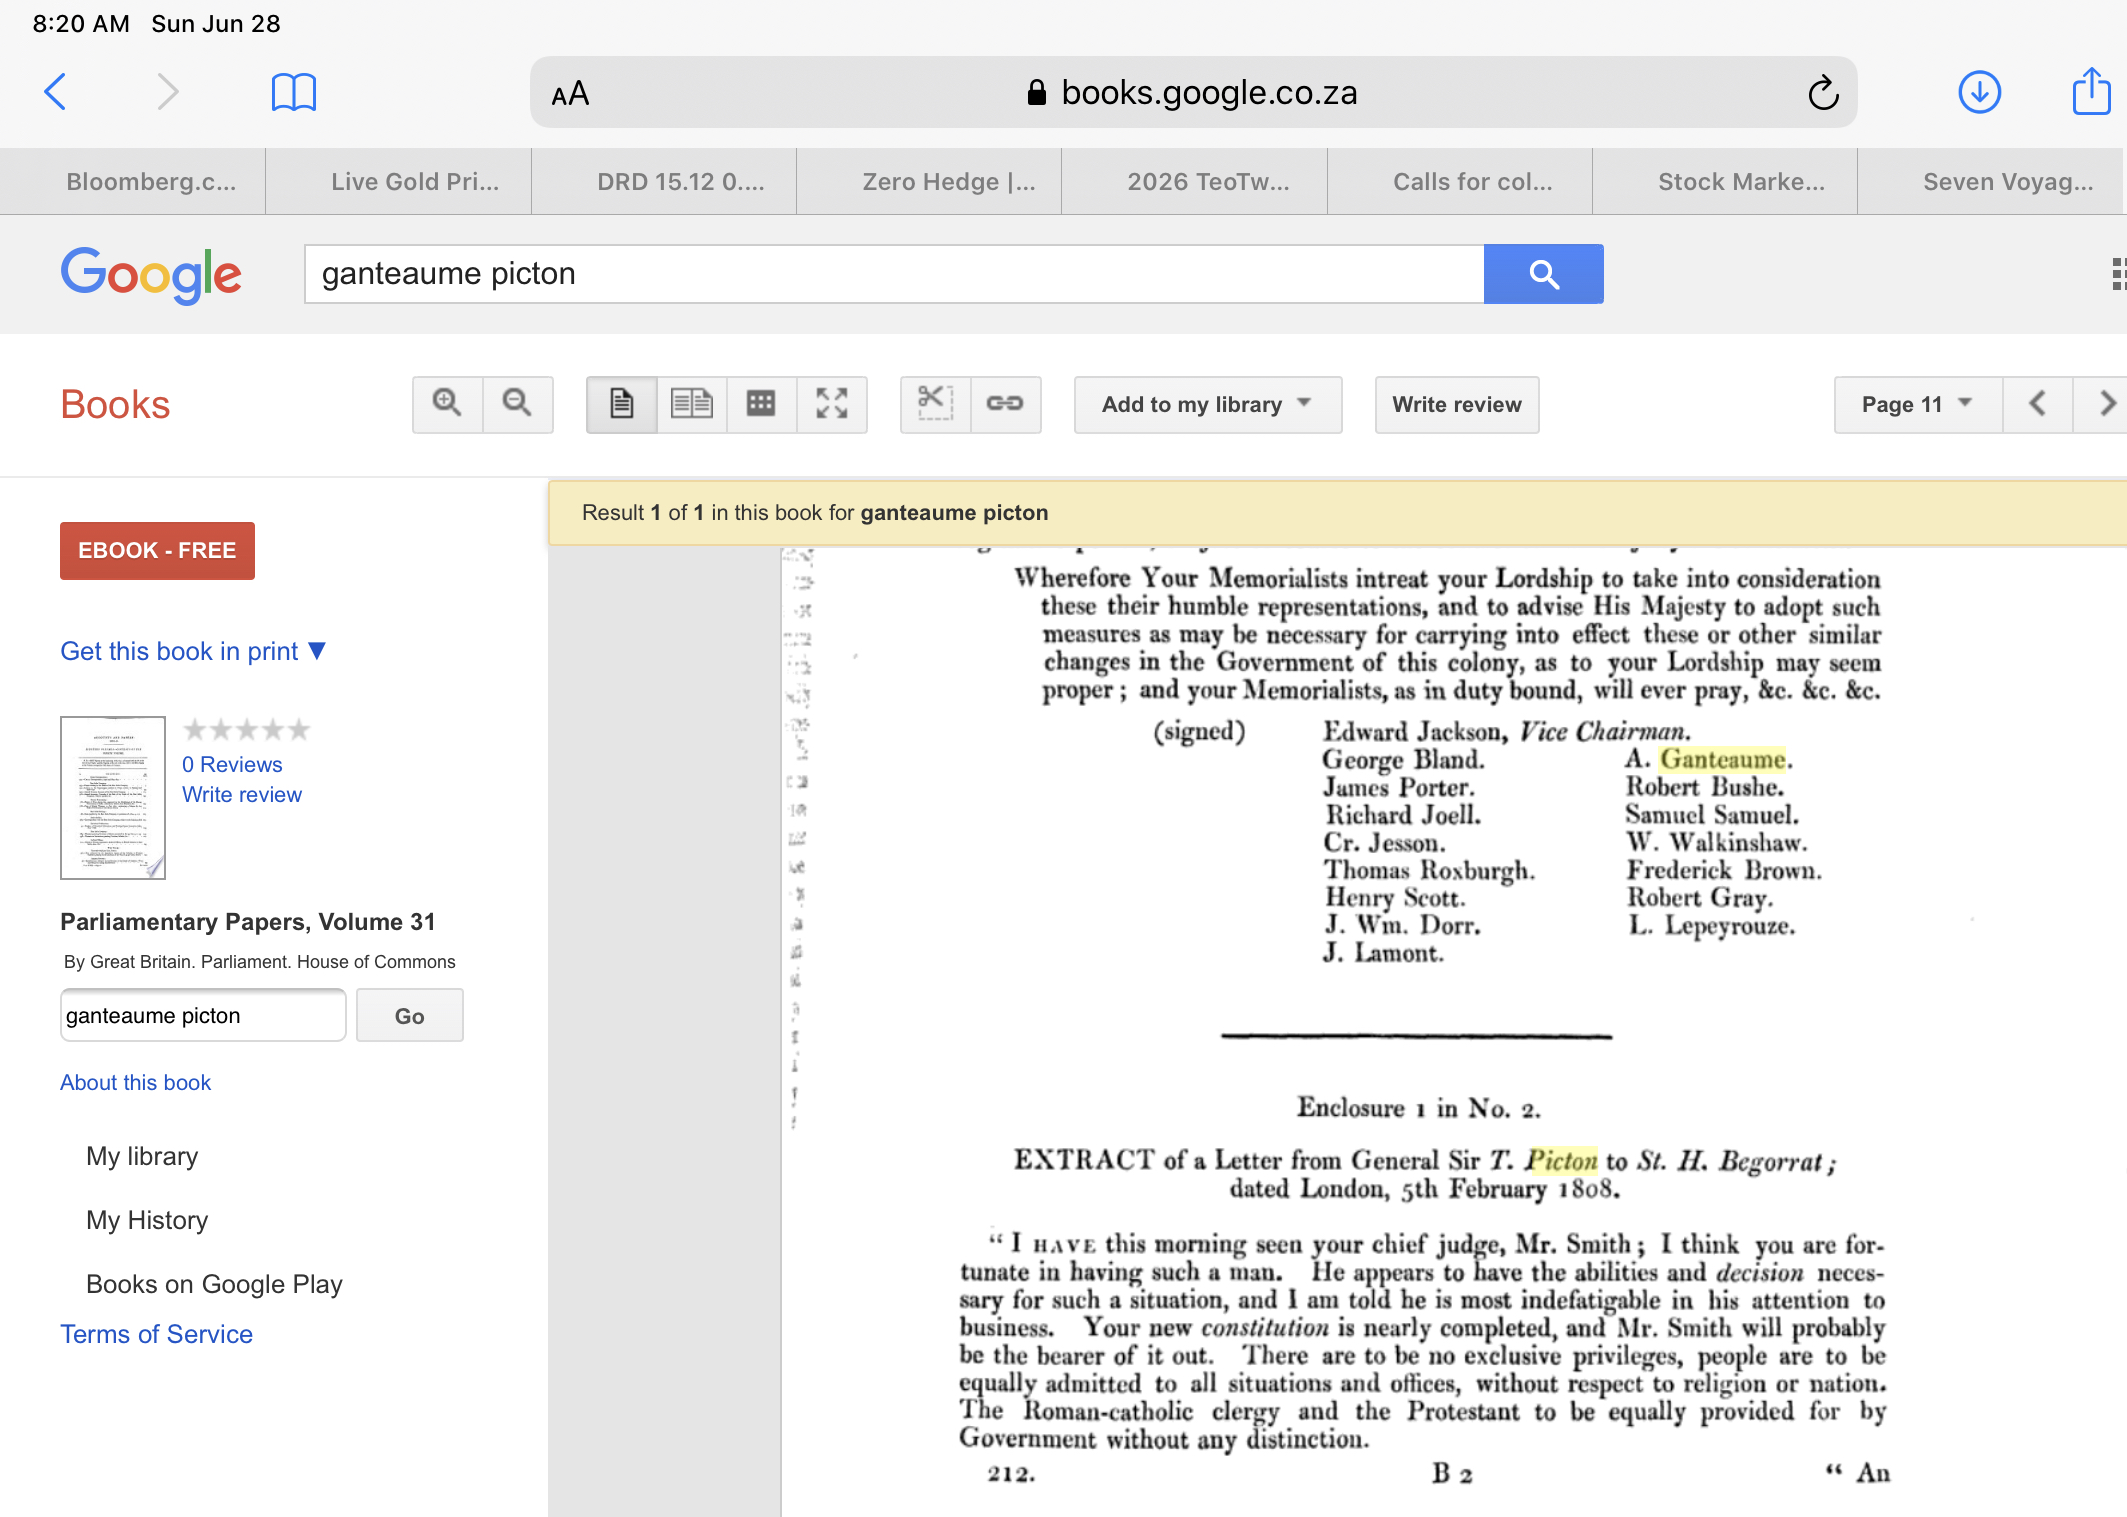
Task: Enter full screen reading mode
Action: click(831, 404)
